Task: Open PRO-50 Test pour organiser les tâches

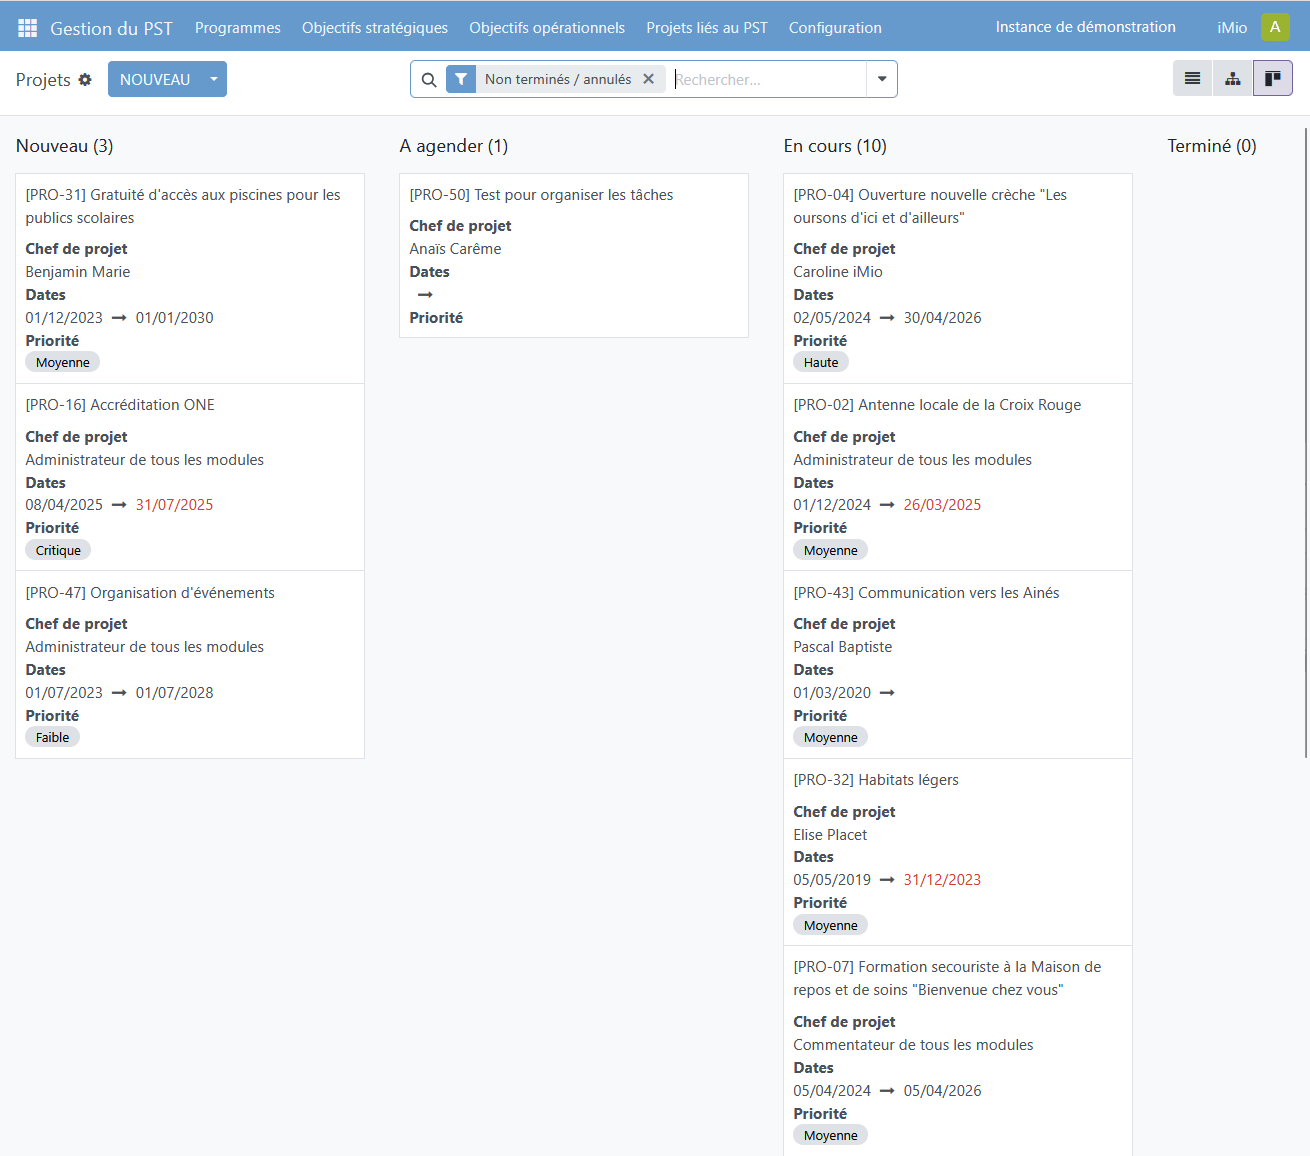Action: click(x=541, y=195)
